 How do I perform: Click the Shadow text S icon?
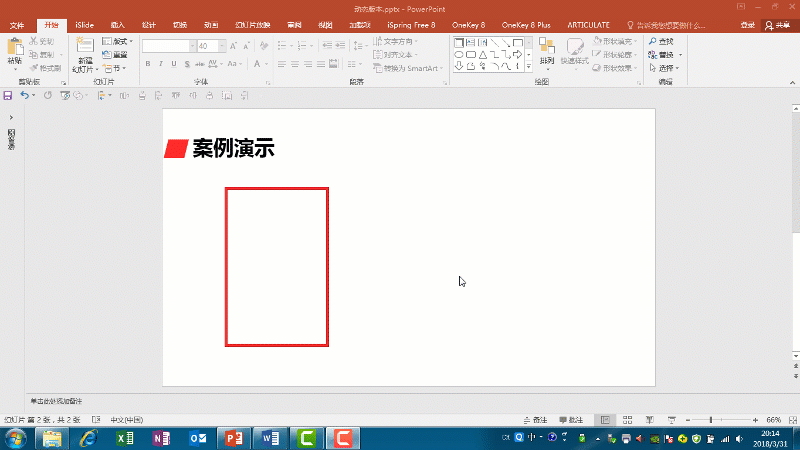point(187,64)
